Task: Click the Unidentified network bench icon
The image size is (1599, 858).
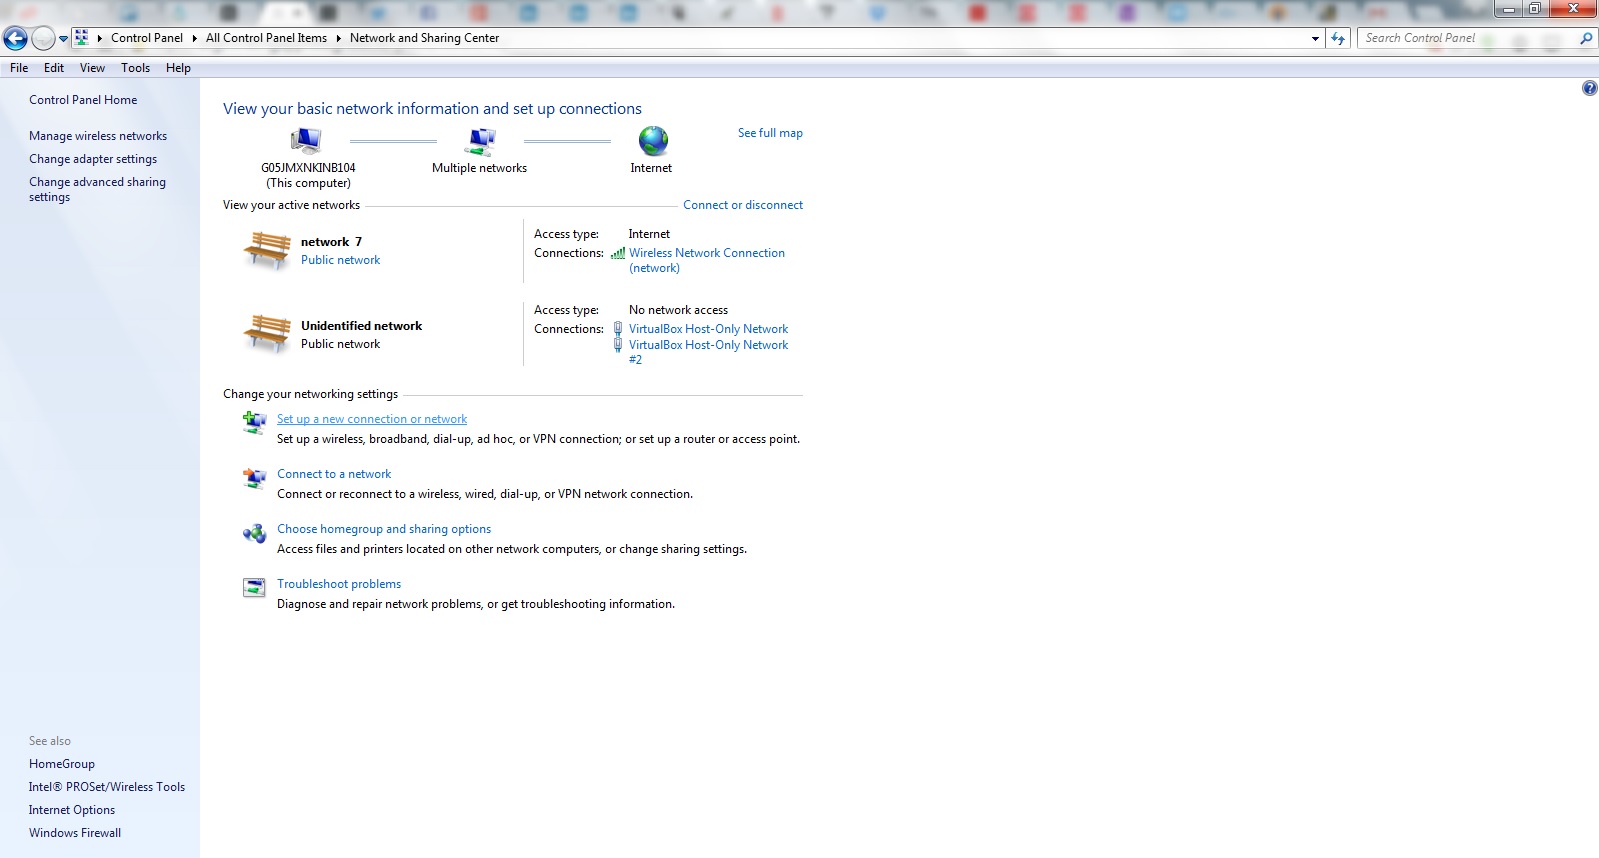Action: click(267, 333)
